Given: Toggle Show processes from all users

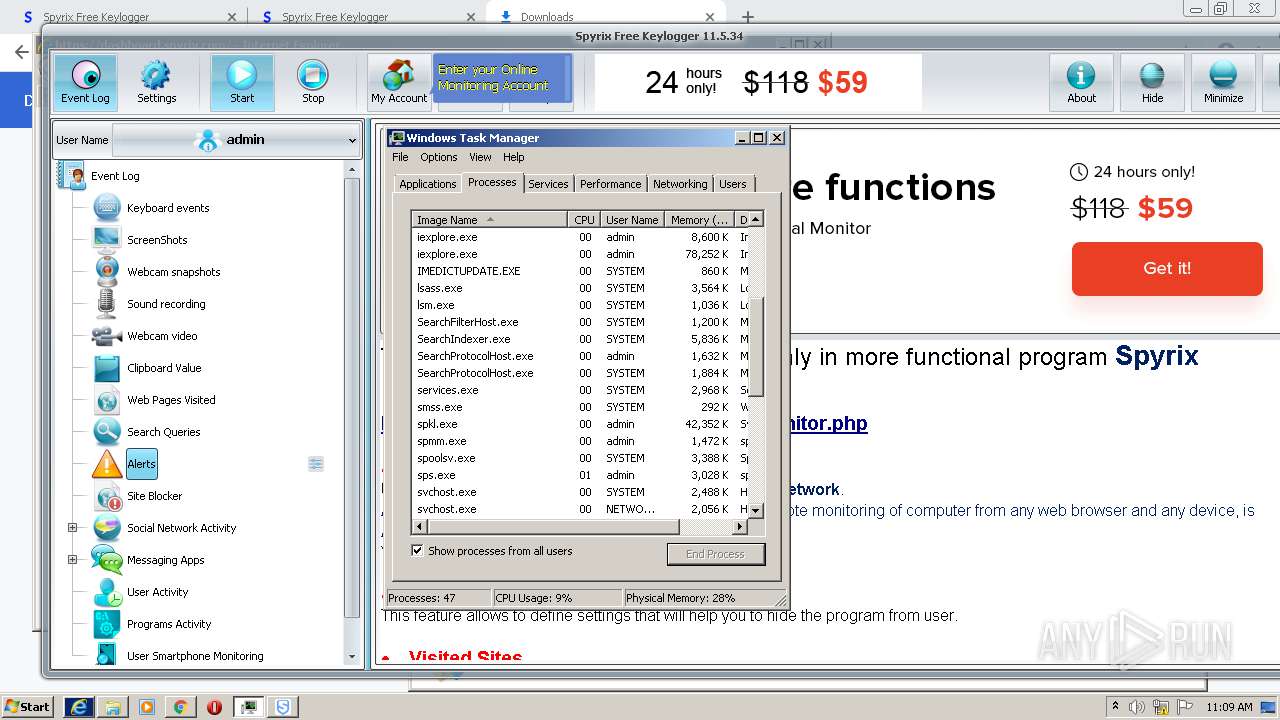Looking at the screenshot, I should (x=418, y=551).
